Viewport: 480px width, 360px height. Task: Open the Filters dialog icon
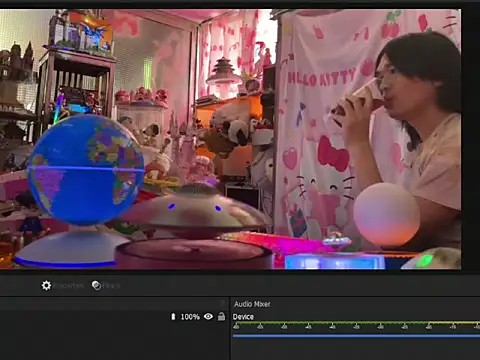pos(96,285)
